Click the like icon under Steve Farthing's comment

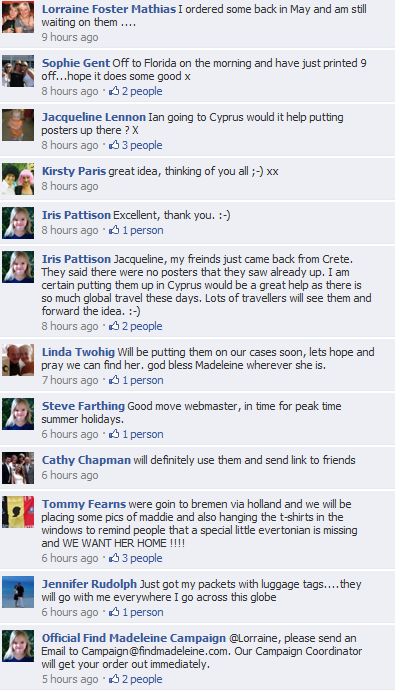point(114,434)
